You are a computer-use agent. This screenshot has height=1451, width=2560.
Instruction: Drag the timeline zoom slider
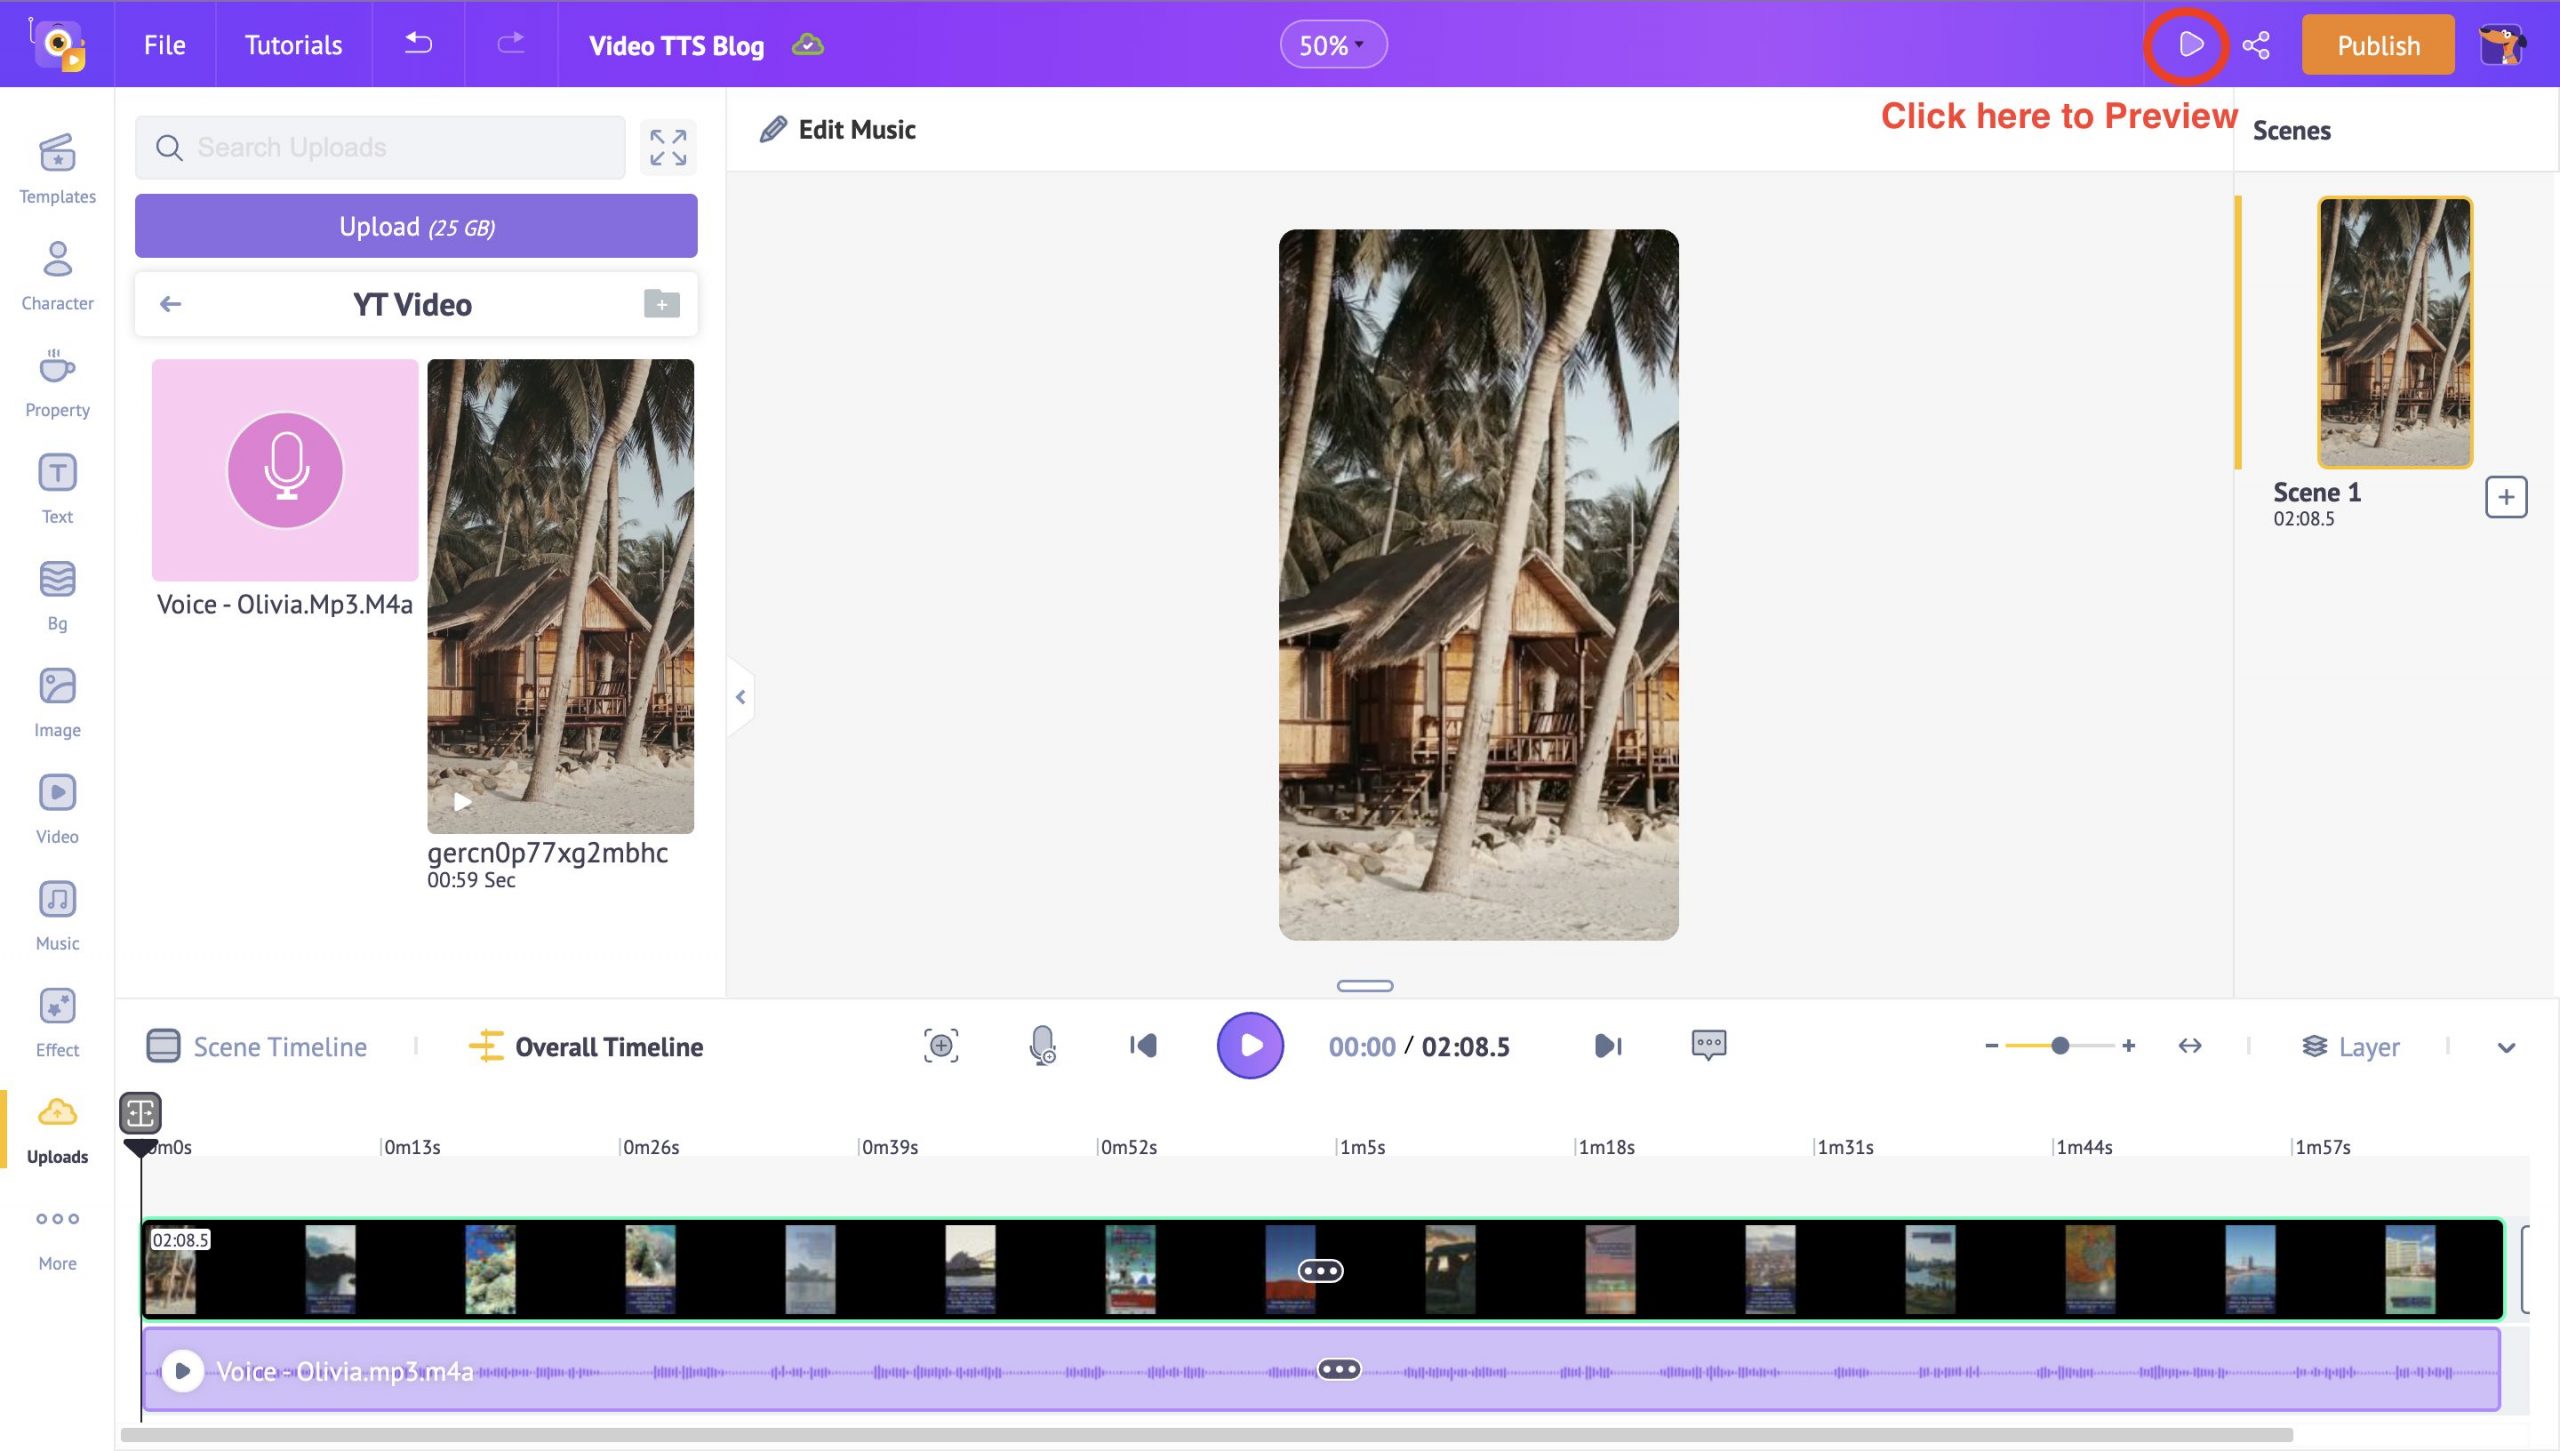pos(2059,1045)
